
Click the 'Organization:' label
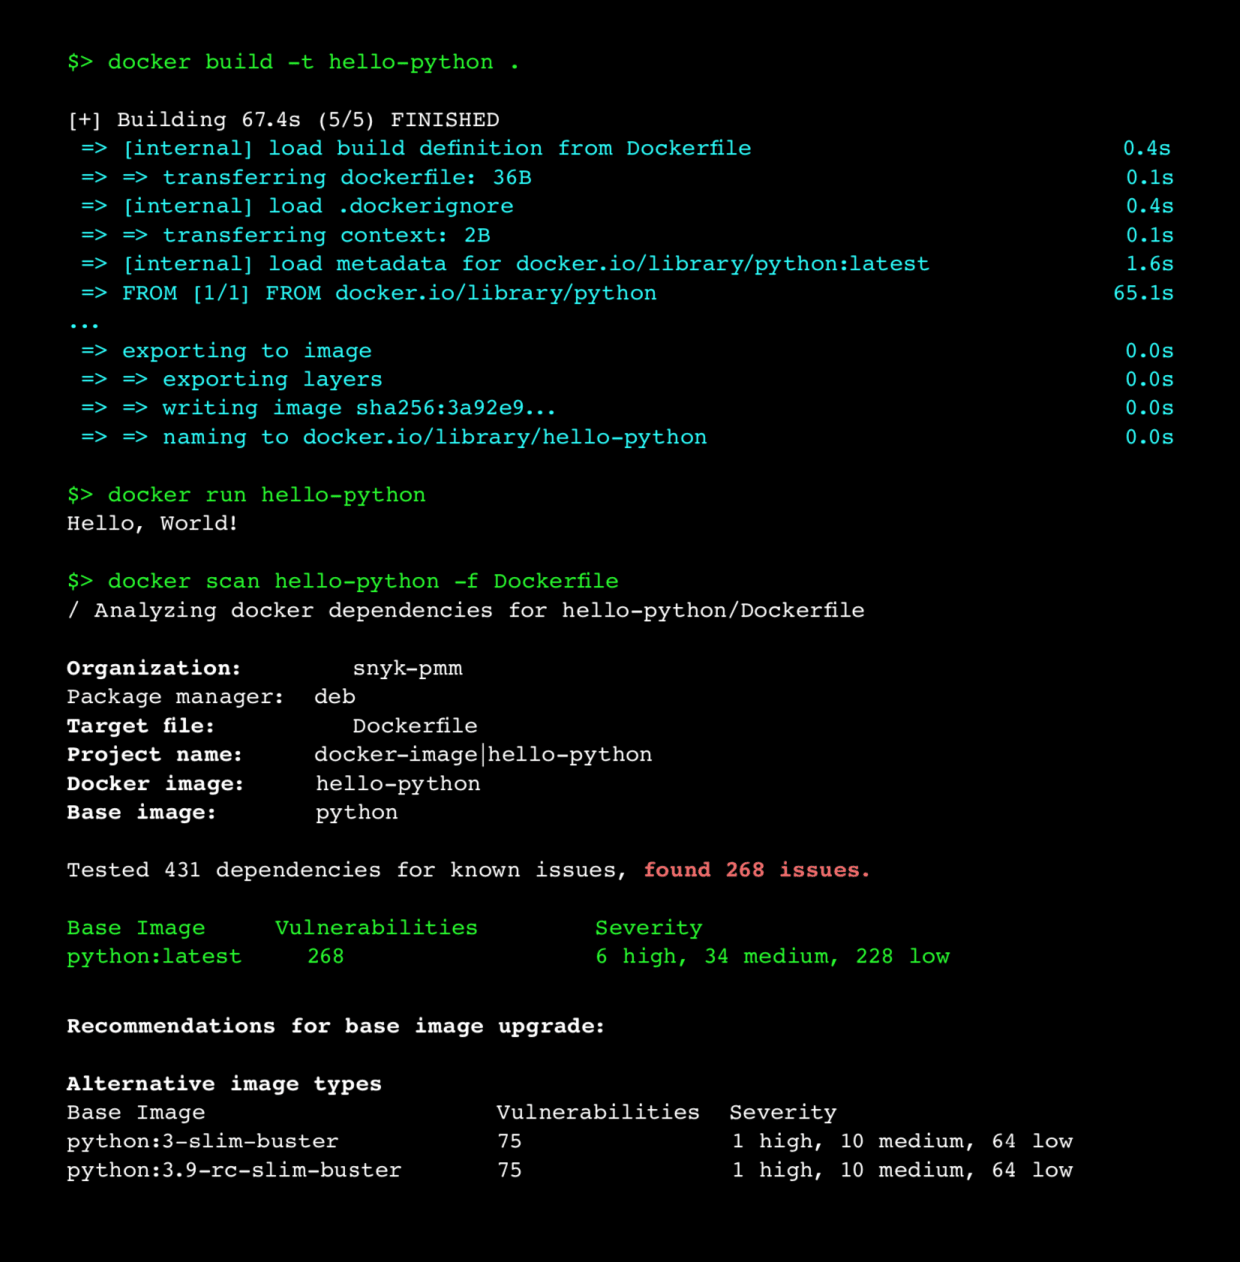click(154, 668)
